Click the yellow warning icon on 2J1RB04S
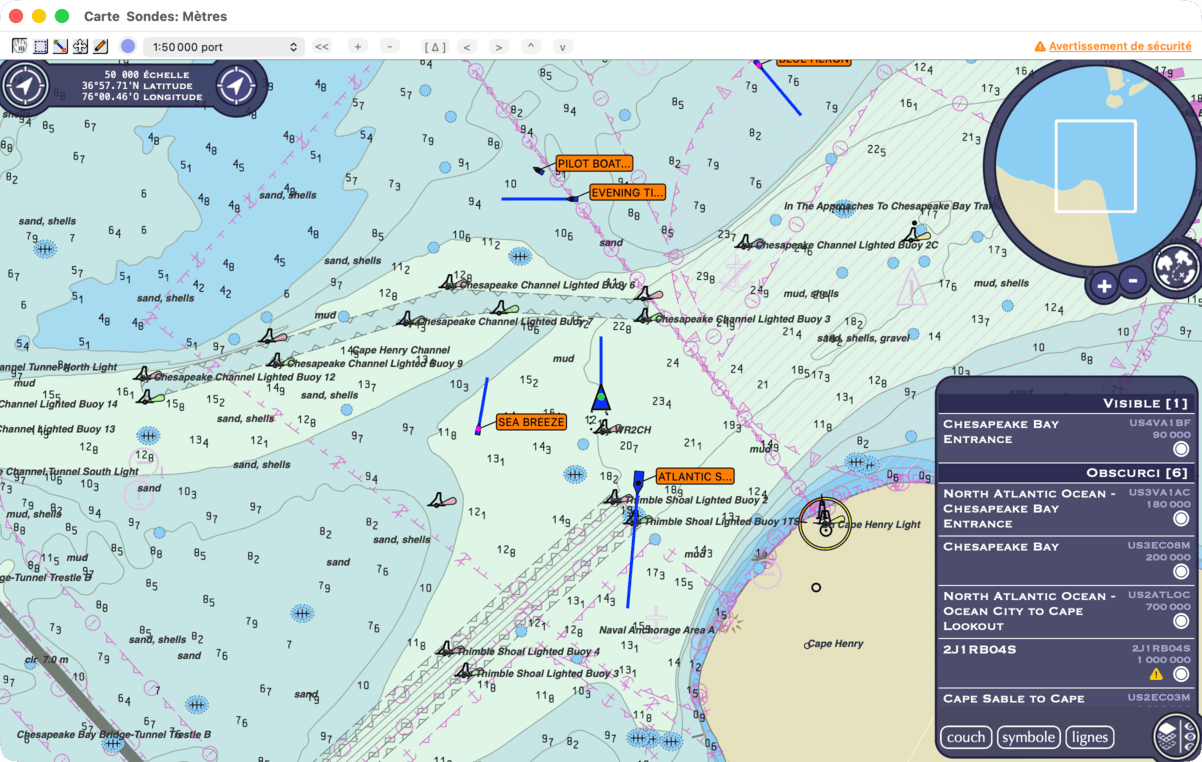This screenshot has width=1202, height=762. (x=1156, y=674)
